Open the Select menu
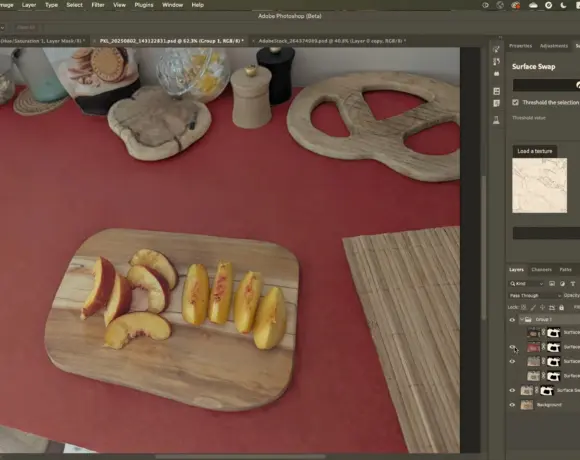580x460 pixels. (74, 5)
